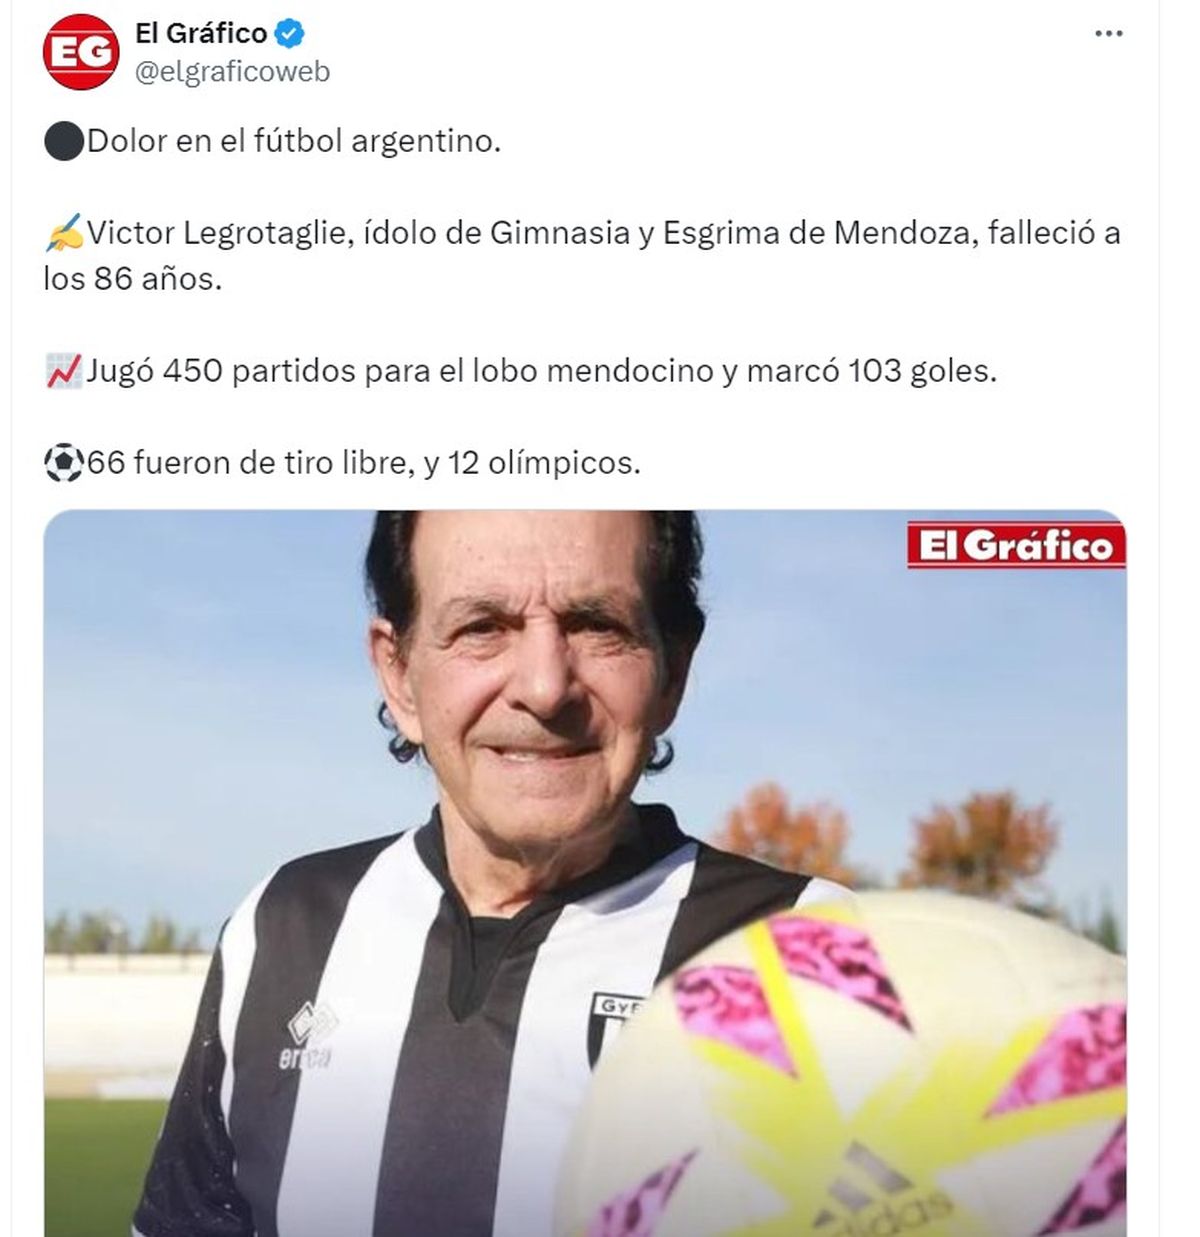Click the 'Jugó 450 partidos' line
Viewport: 1200px width, 1237px height.
click(x=541, y=371)
